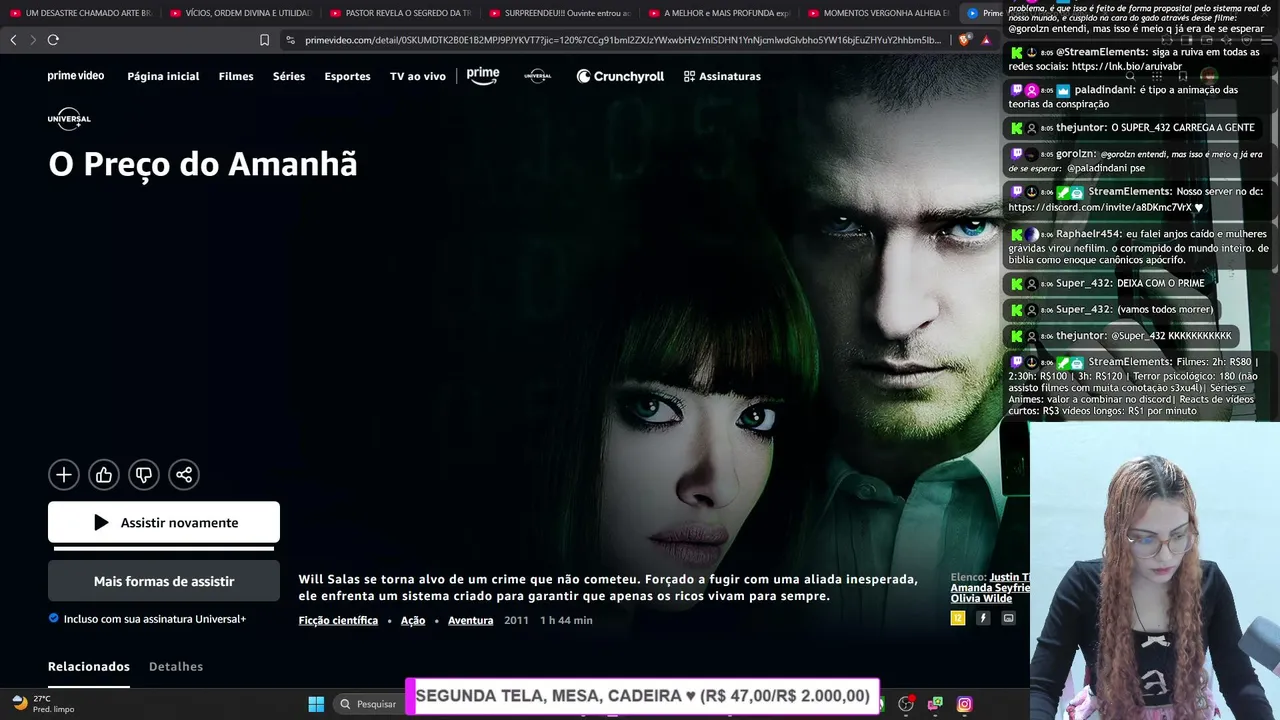This screenshot has height=720, width=1280.
Task: Switch to the UM DESASTRE CHAMADO ARTE browser tab
Action: 80,13
